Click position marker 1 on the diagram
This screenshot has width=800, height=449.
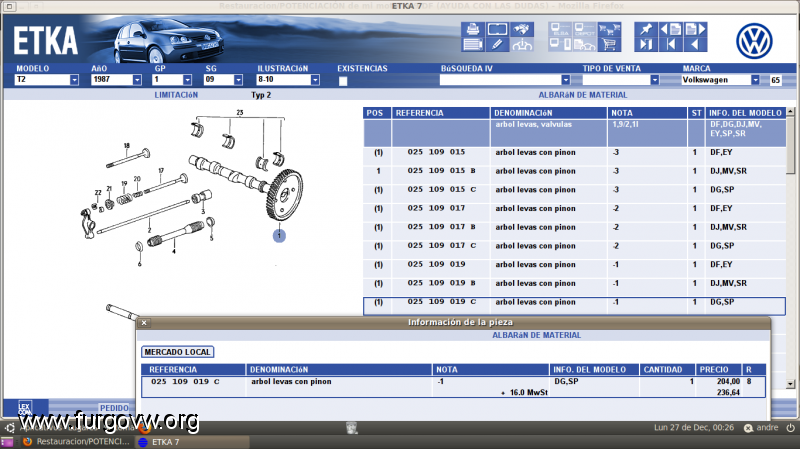(x=279, y=236)
